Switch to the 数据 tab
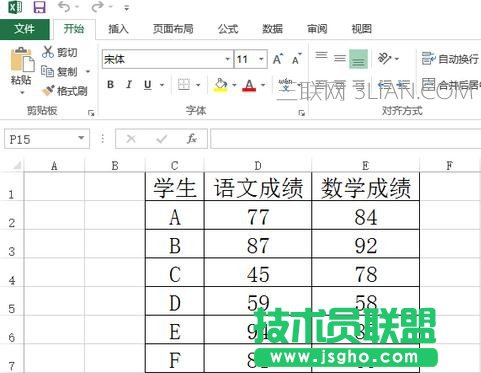Screen dimensions: 481x373 (x=272, y=29)
